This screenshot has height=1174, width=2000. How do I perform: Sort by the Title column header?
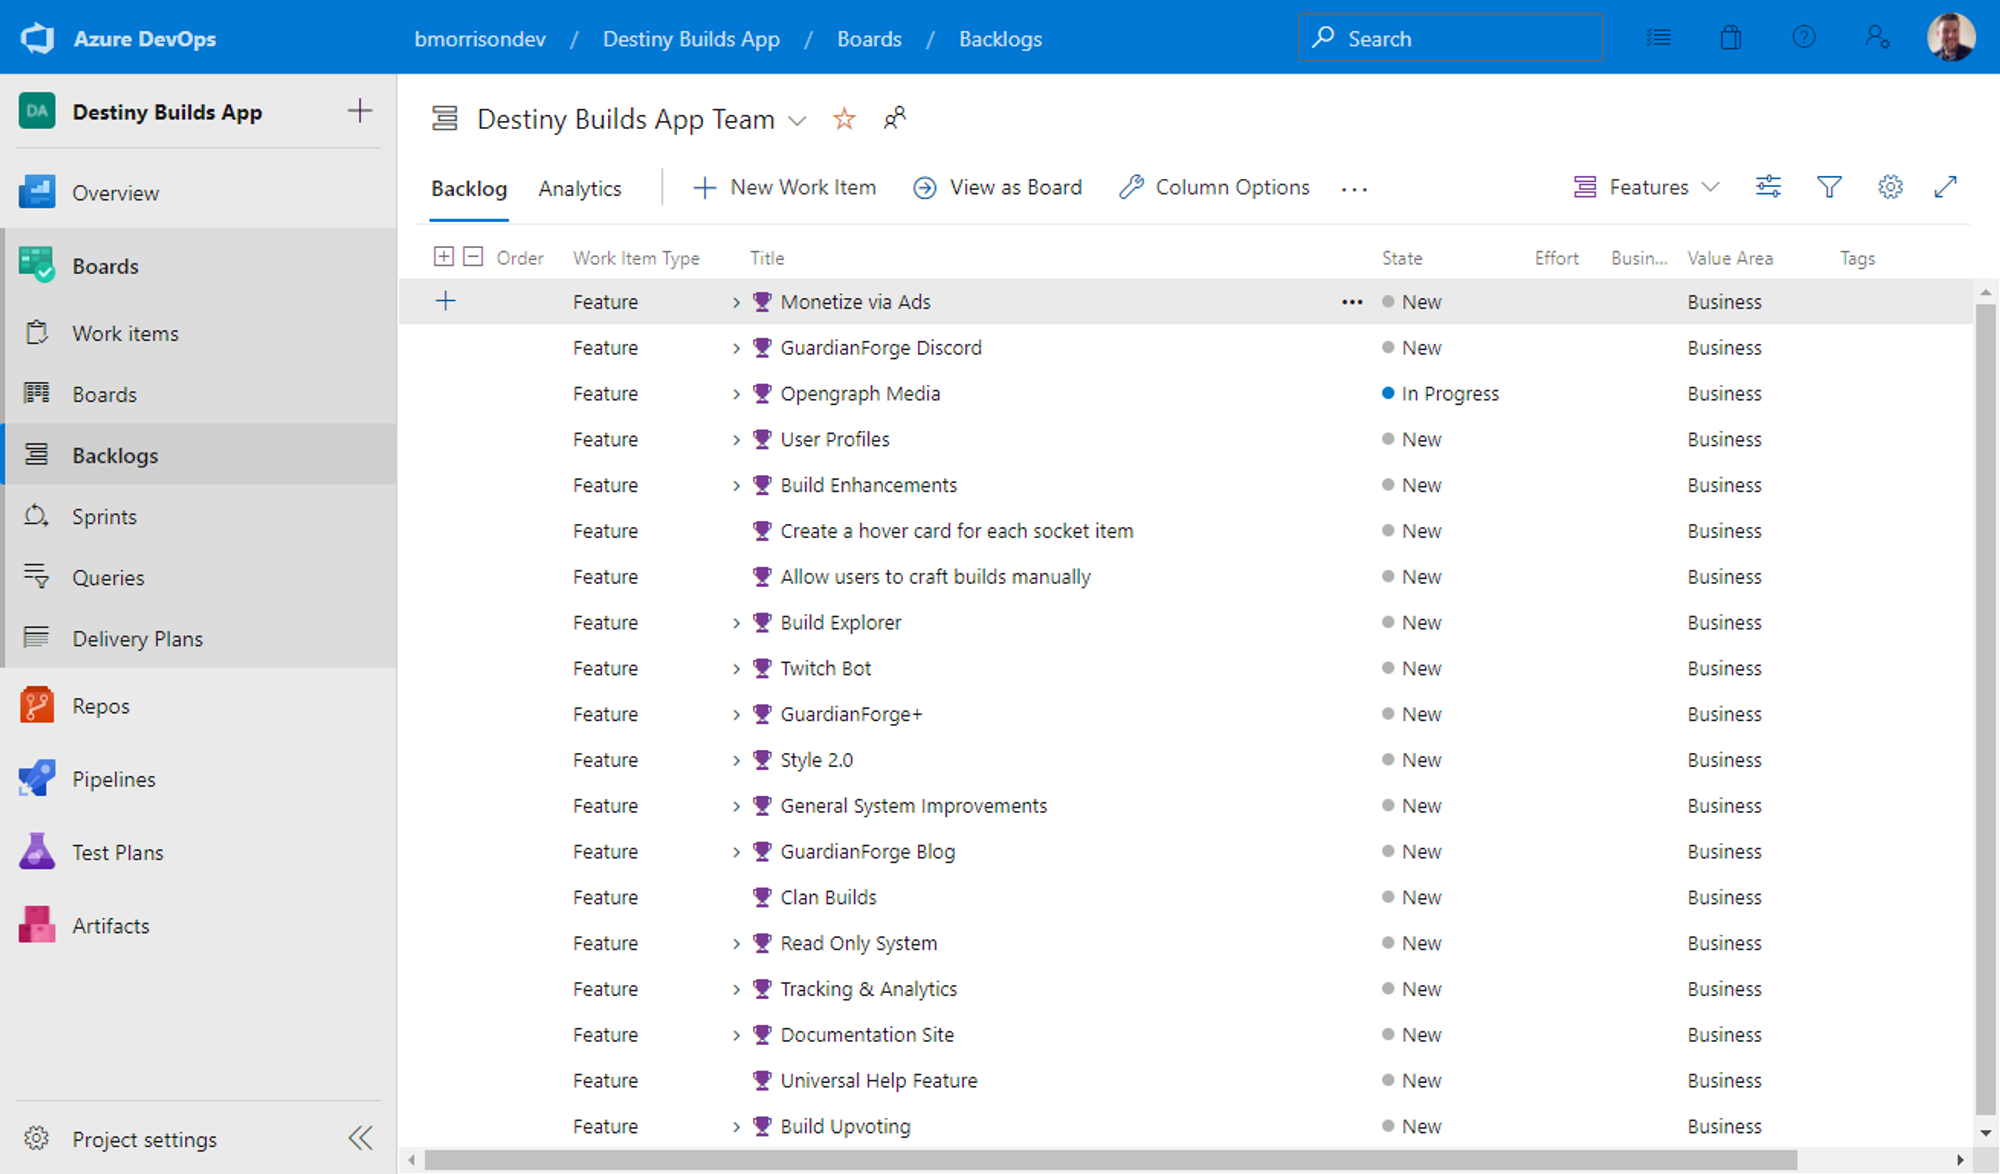click(x=767, y=258)
